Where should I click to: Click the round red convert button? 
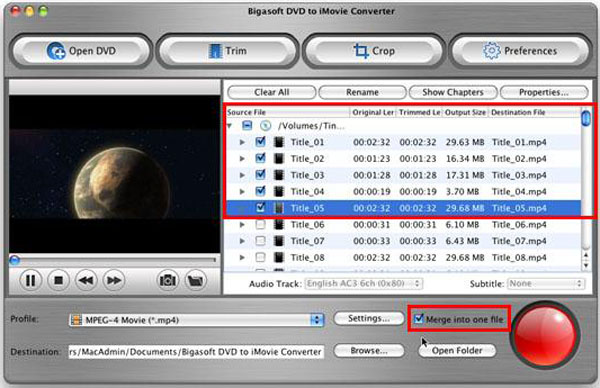(545, 336)
